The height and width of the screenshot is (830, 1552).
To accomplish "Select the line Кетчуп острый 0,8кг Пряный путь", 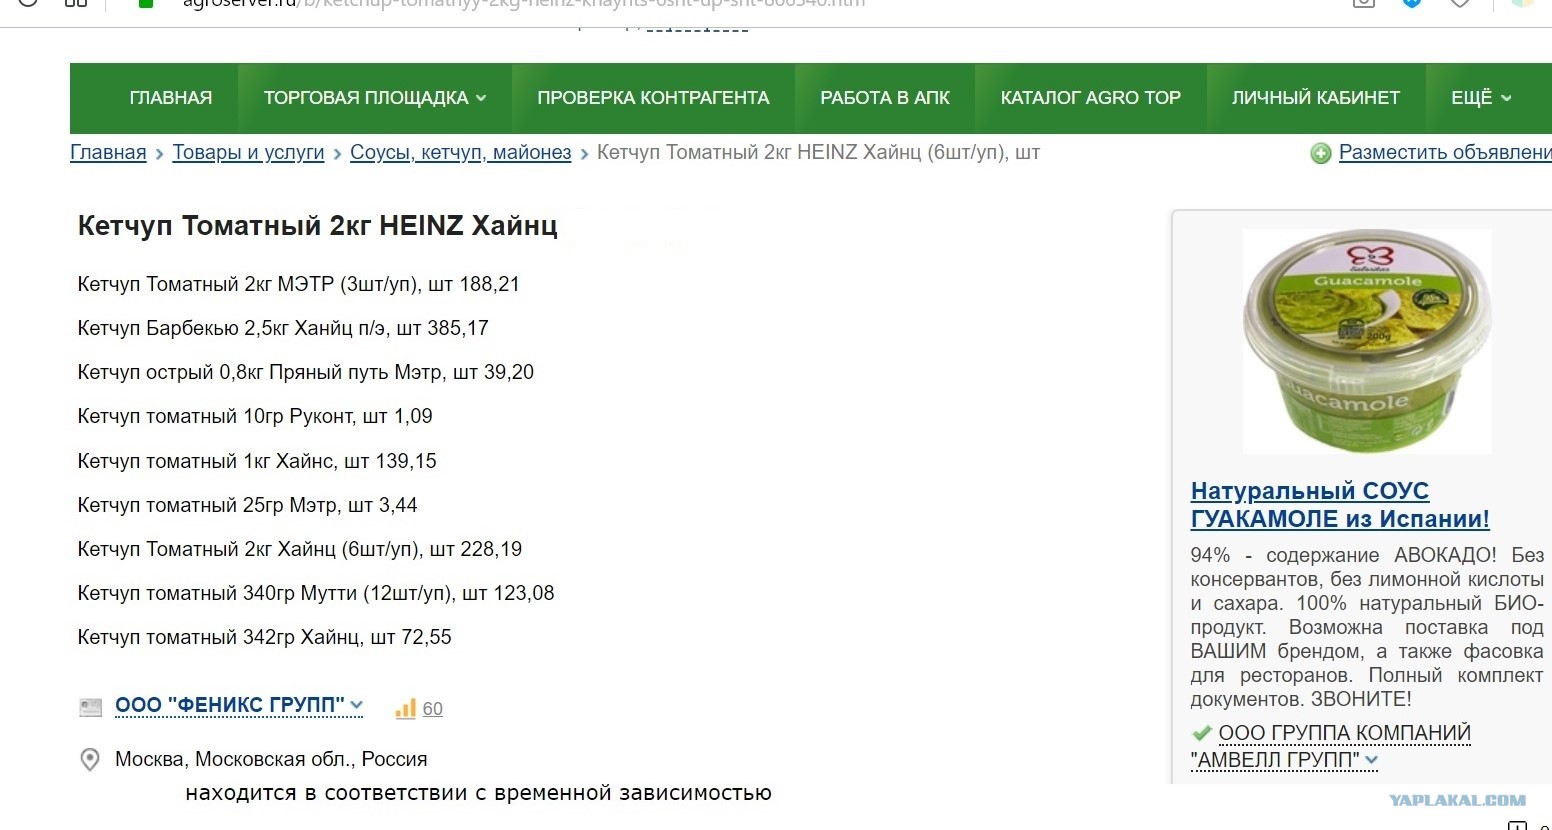I will [306, 372].
